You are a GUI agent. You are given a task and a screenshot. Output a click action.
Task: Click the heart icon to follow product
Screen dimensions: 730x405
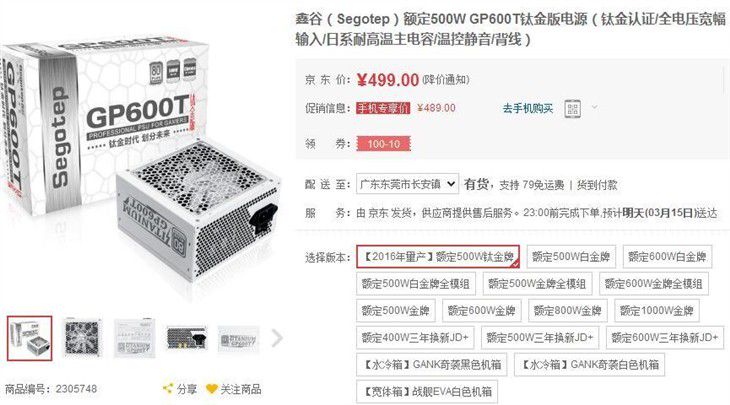[x=212, y=389]
